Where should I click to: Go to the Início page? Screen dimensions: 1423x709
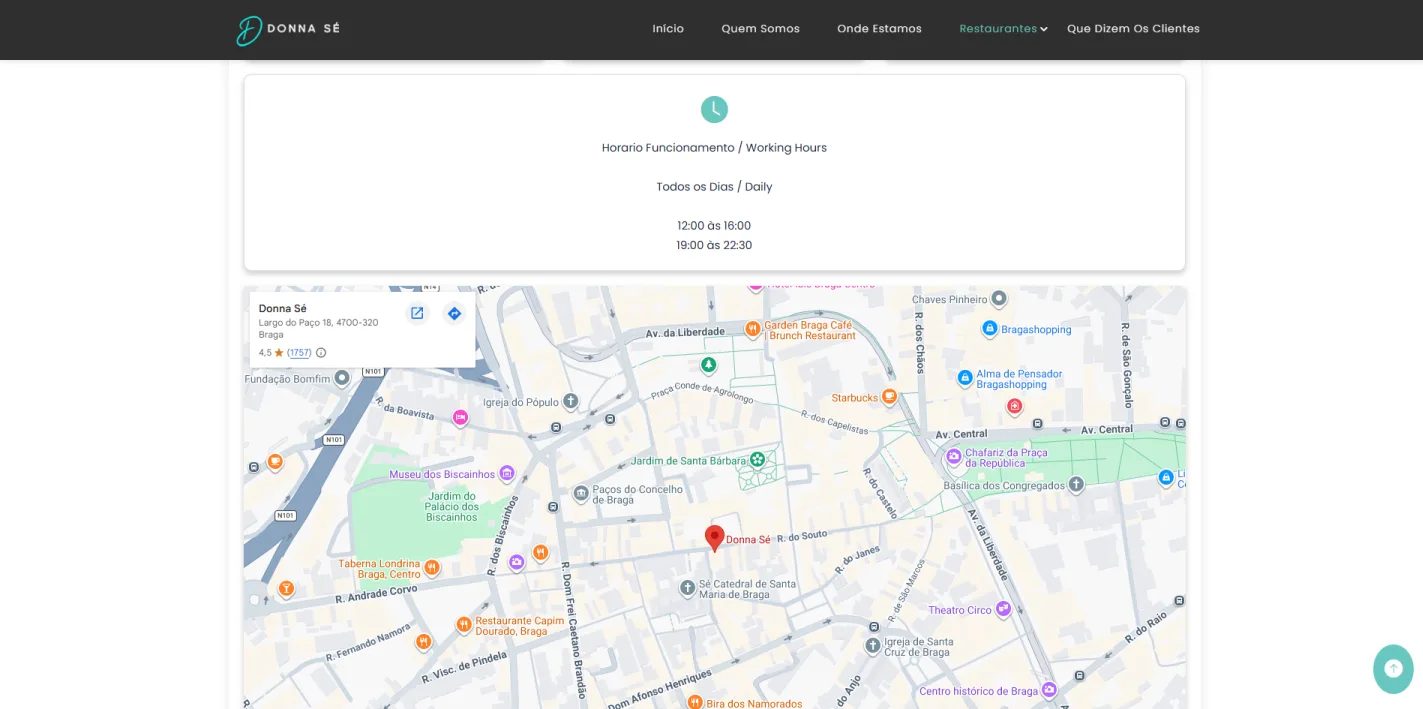[x=668, y=29]
